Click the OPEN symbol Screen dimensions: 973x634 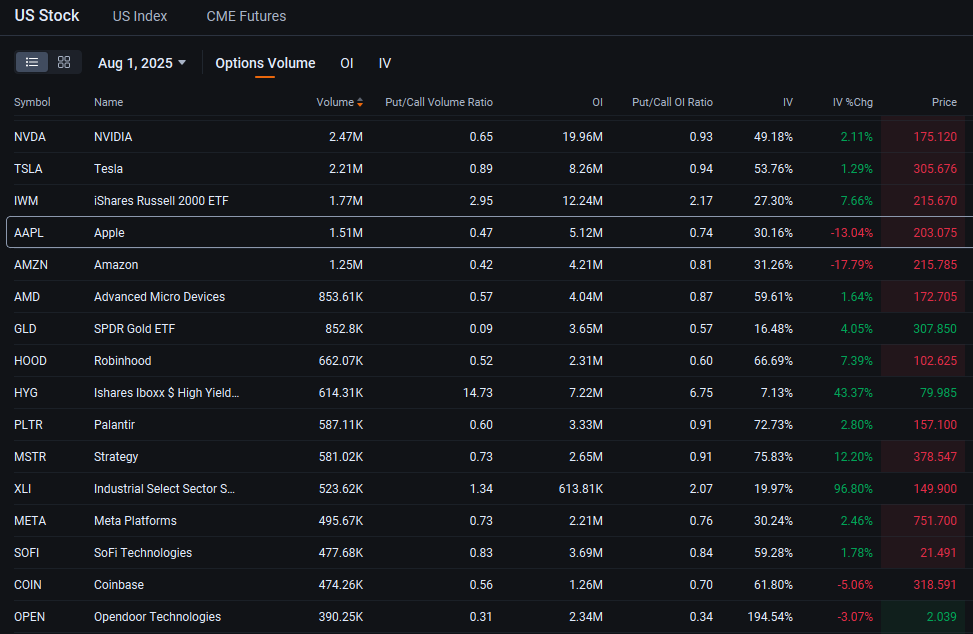(x=29, y=617)
